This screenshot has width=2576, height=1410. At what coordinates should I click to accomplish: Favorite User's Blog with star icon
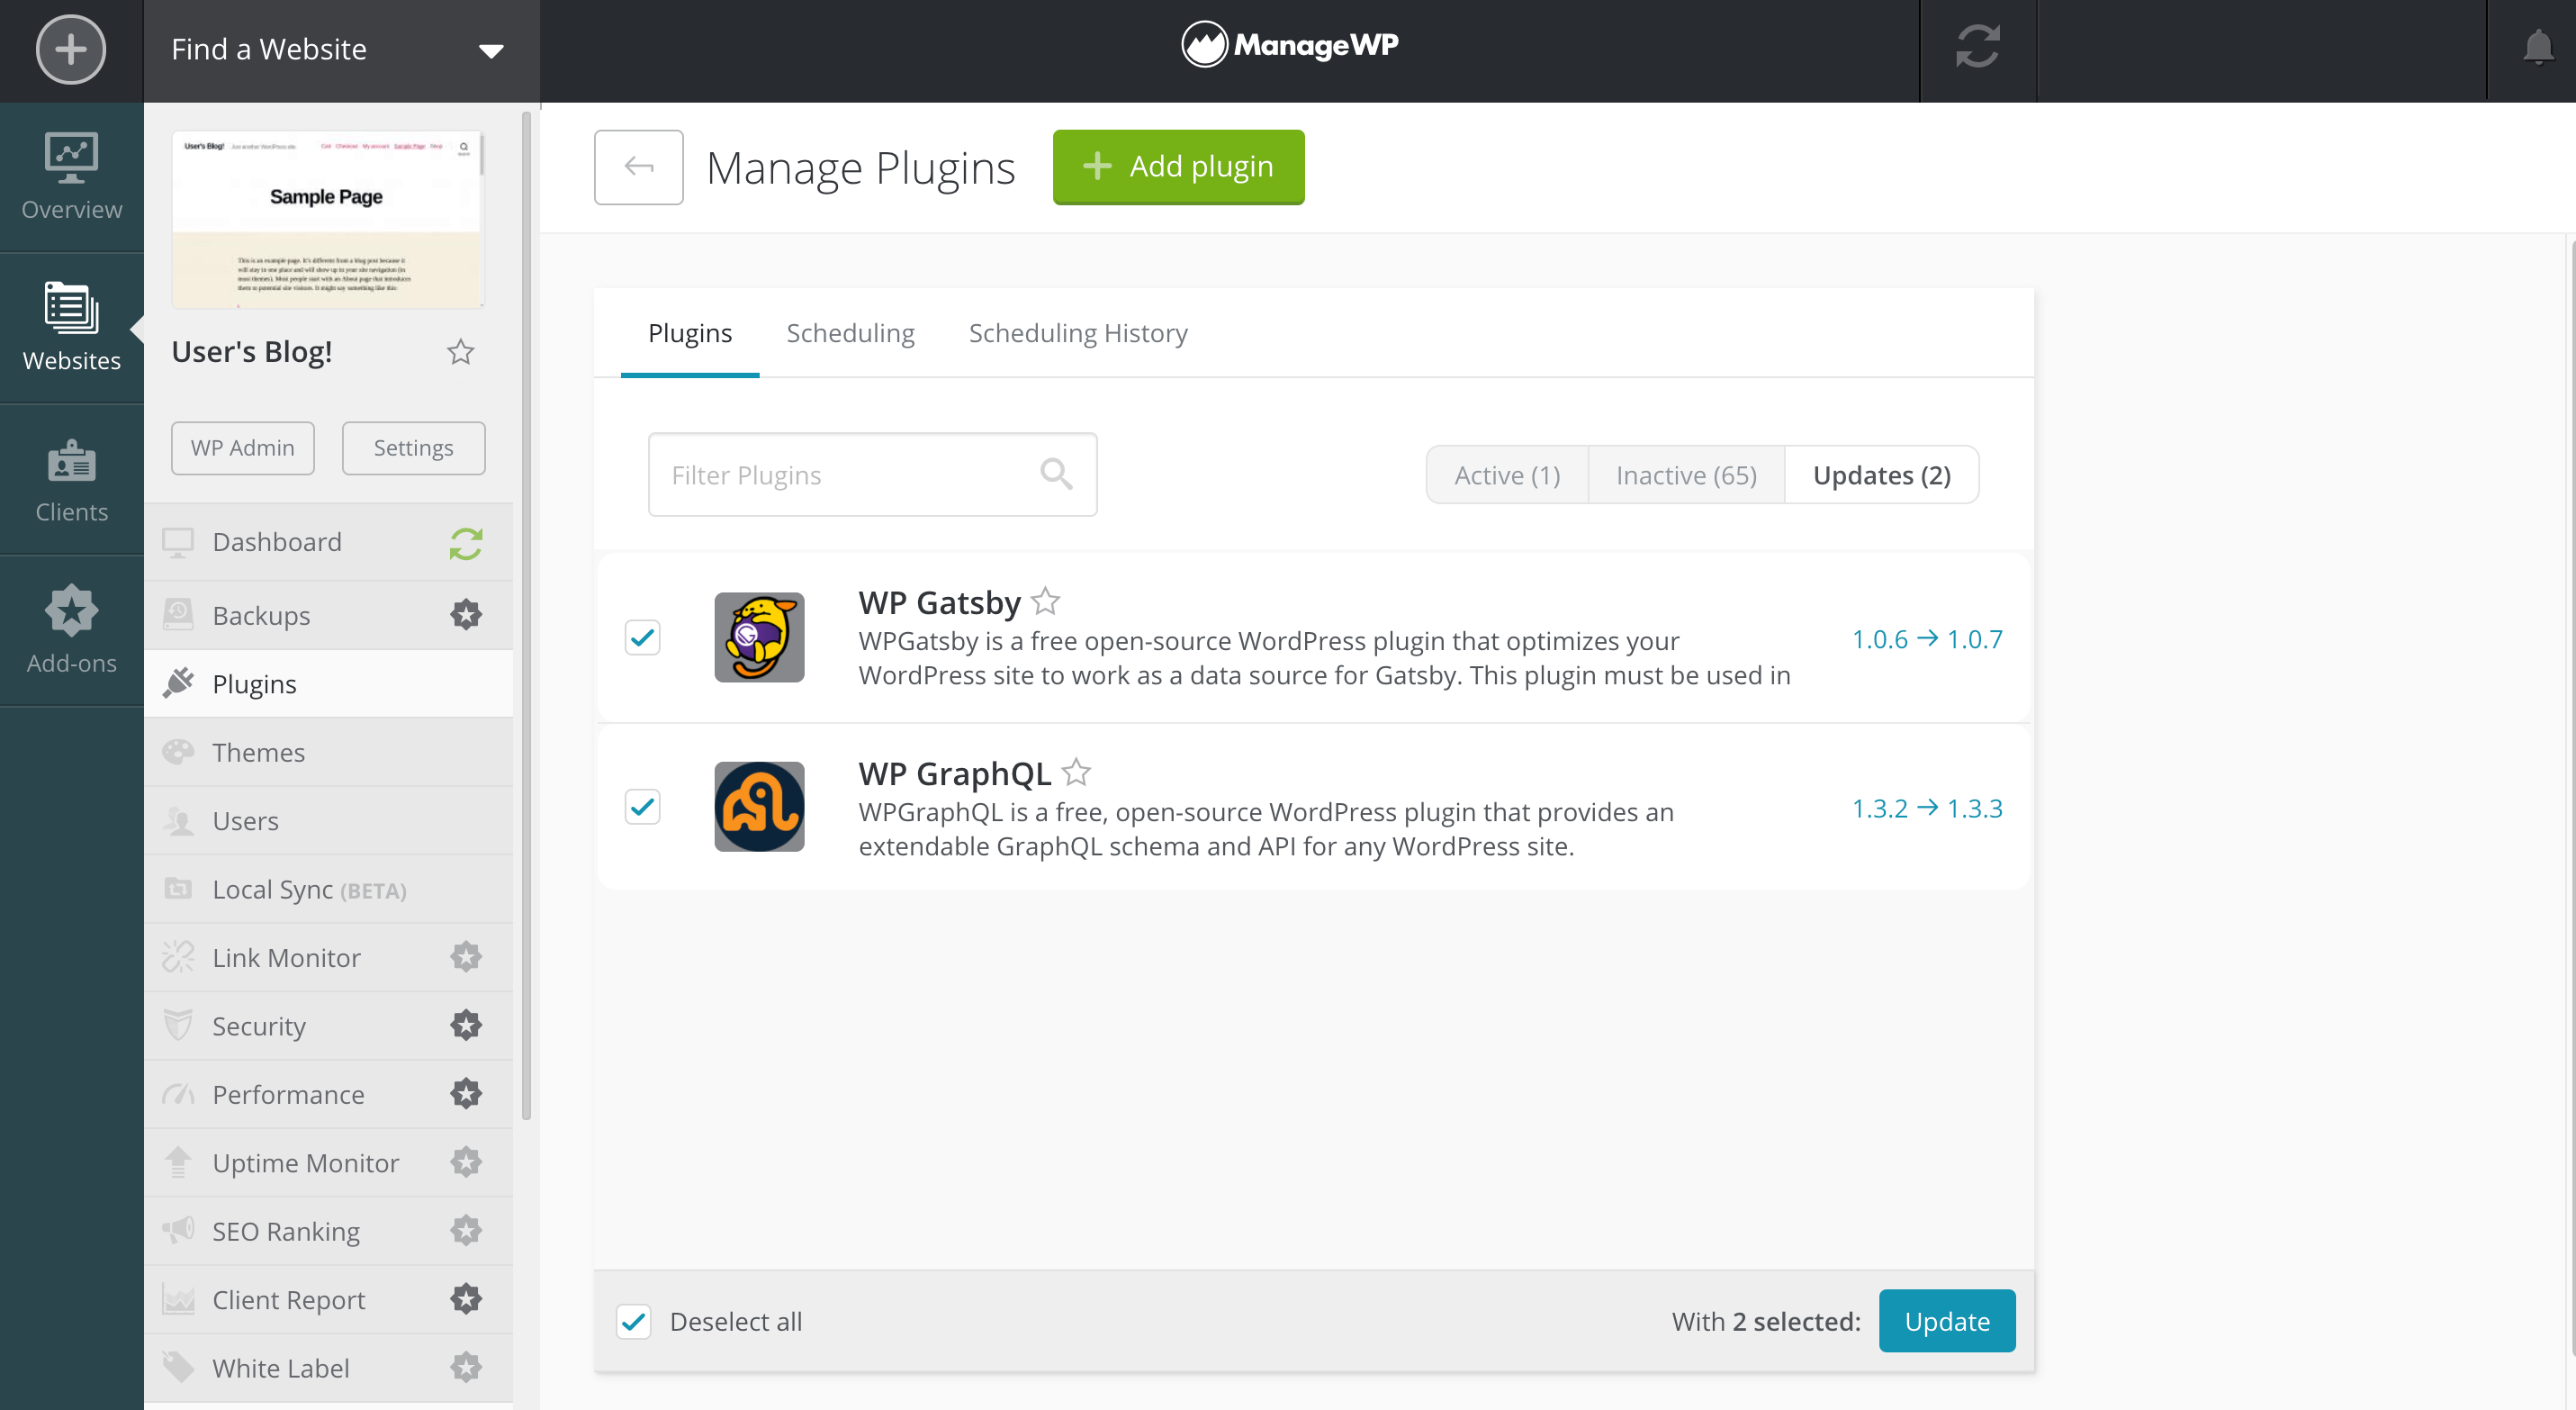coord(460,352)
